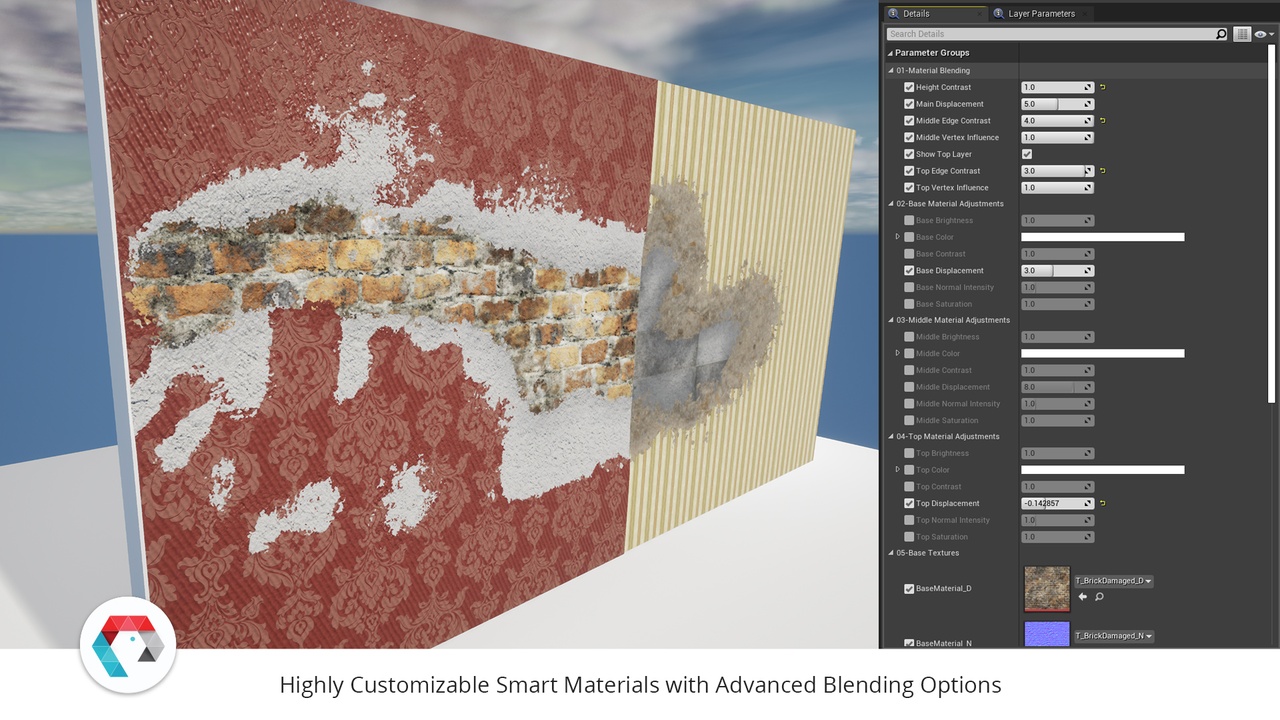The image size is (1280, 720).
Task: Collapse the 01-Material Blending group
Action: tap(891, 71)
